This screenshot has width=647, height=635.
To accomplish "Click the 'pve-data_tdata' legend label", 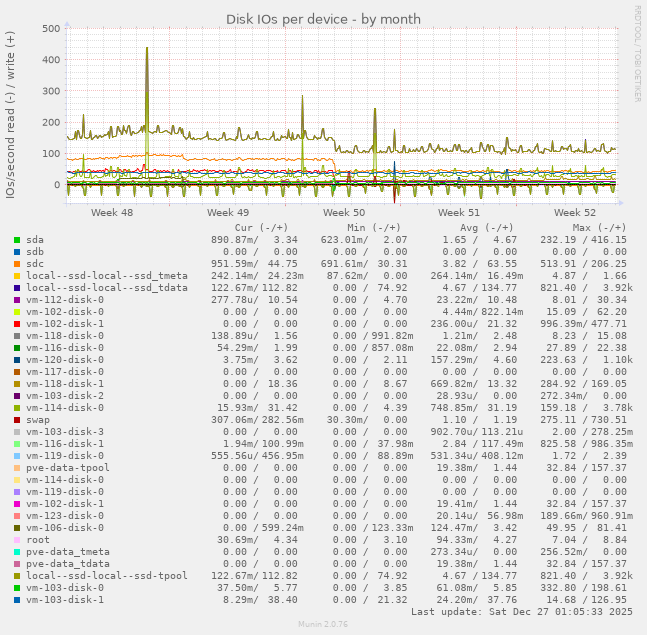I will (68, 564).
